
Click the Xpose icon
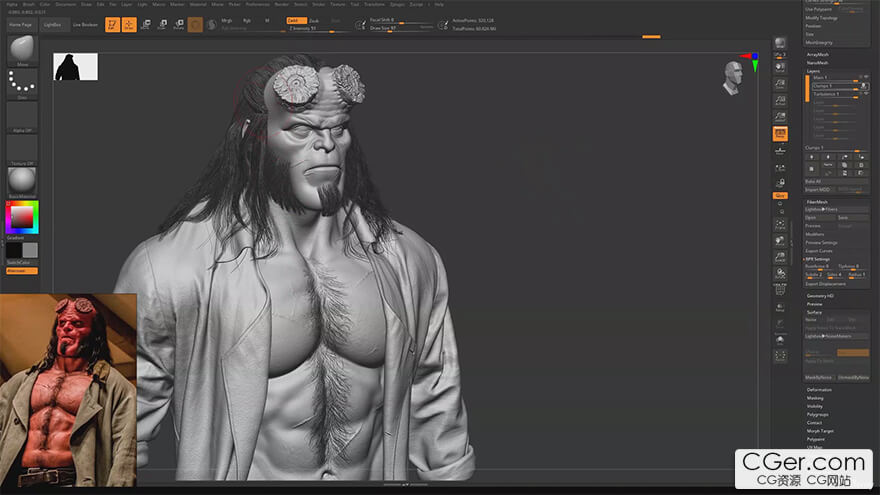point(780,356)
